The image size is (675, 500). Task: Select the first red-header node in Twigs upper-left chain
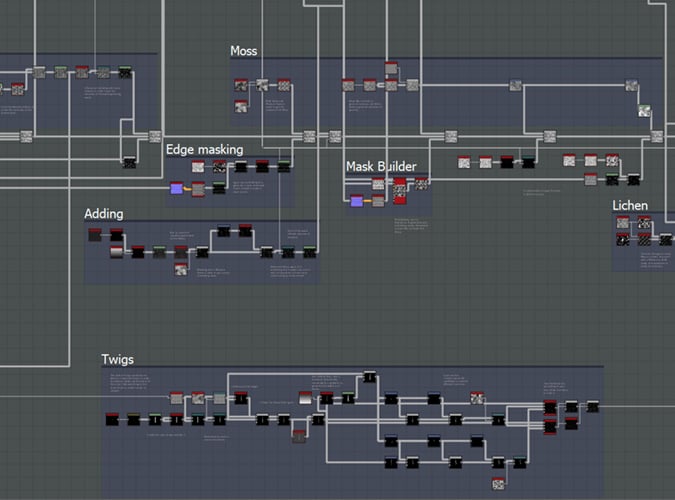click(176, 398)
